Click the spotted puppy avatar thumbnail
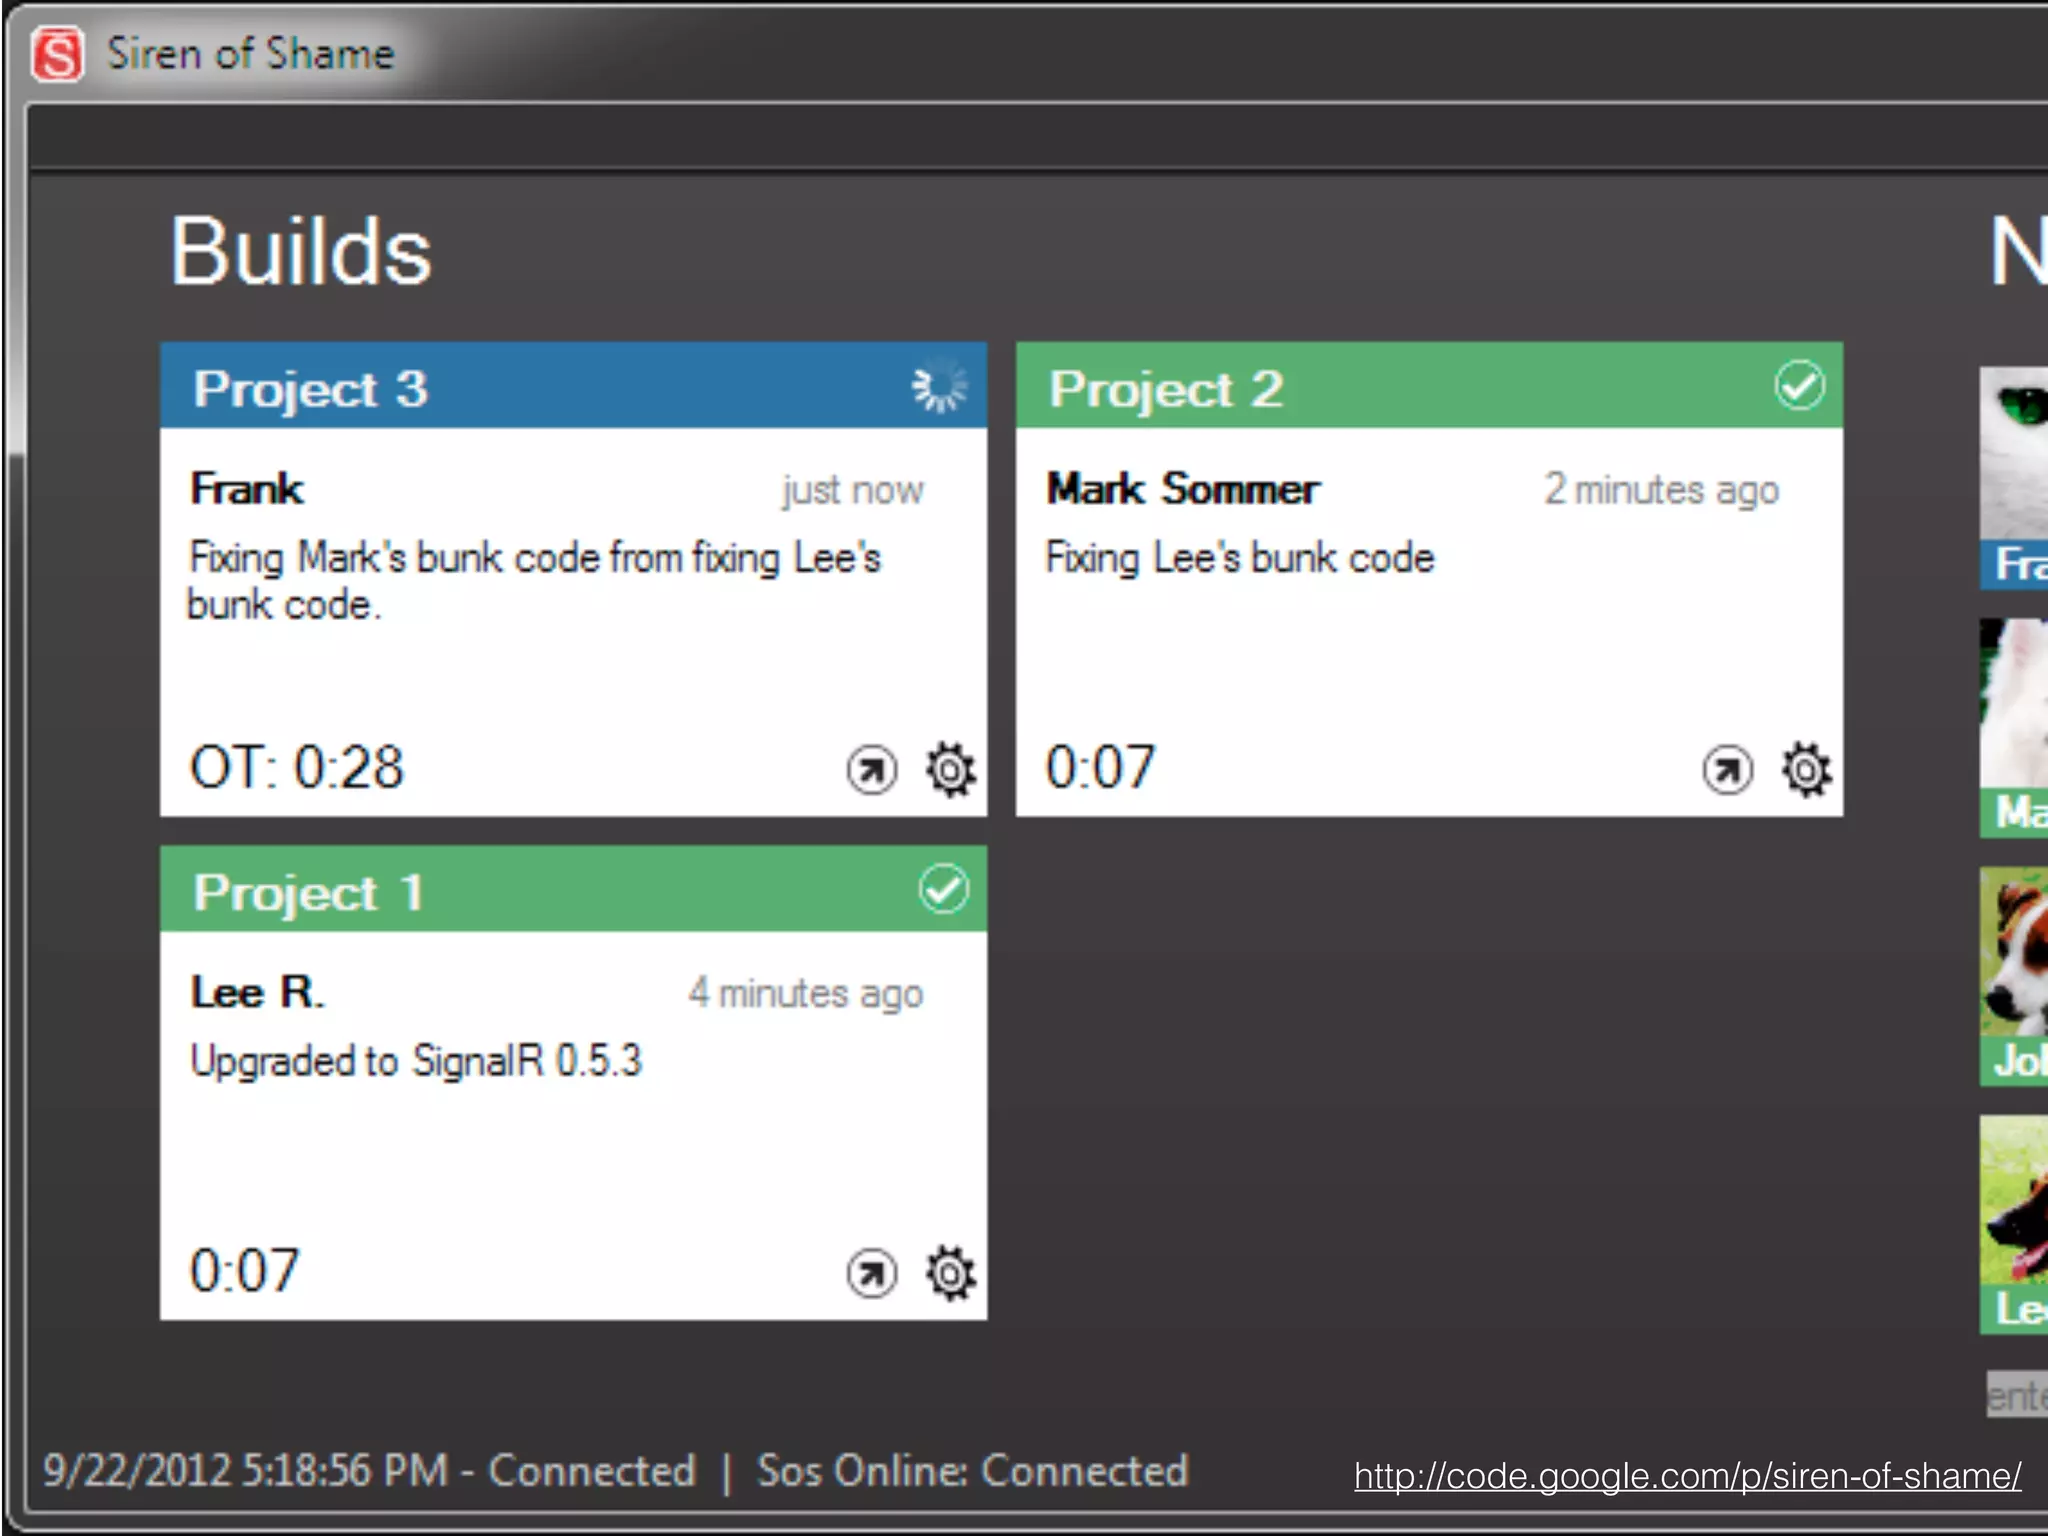The image size is (2048, 1536). coord(2014,952)
